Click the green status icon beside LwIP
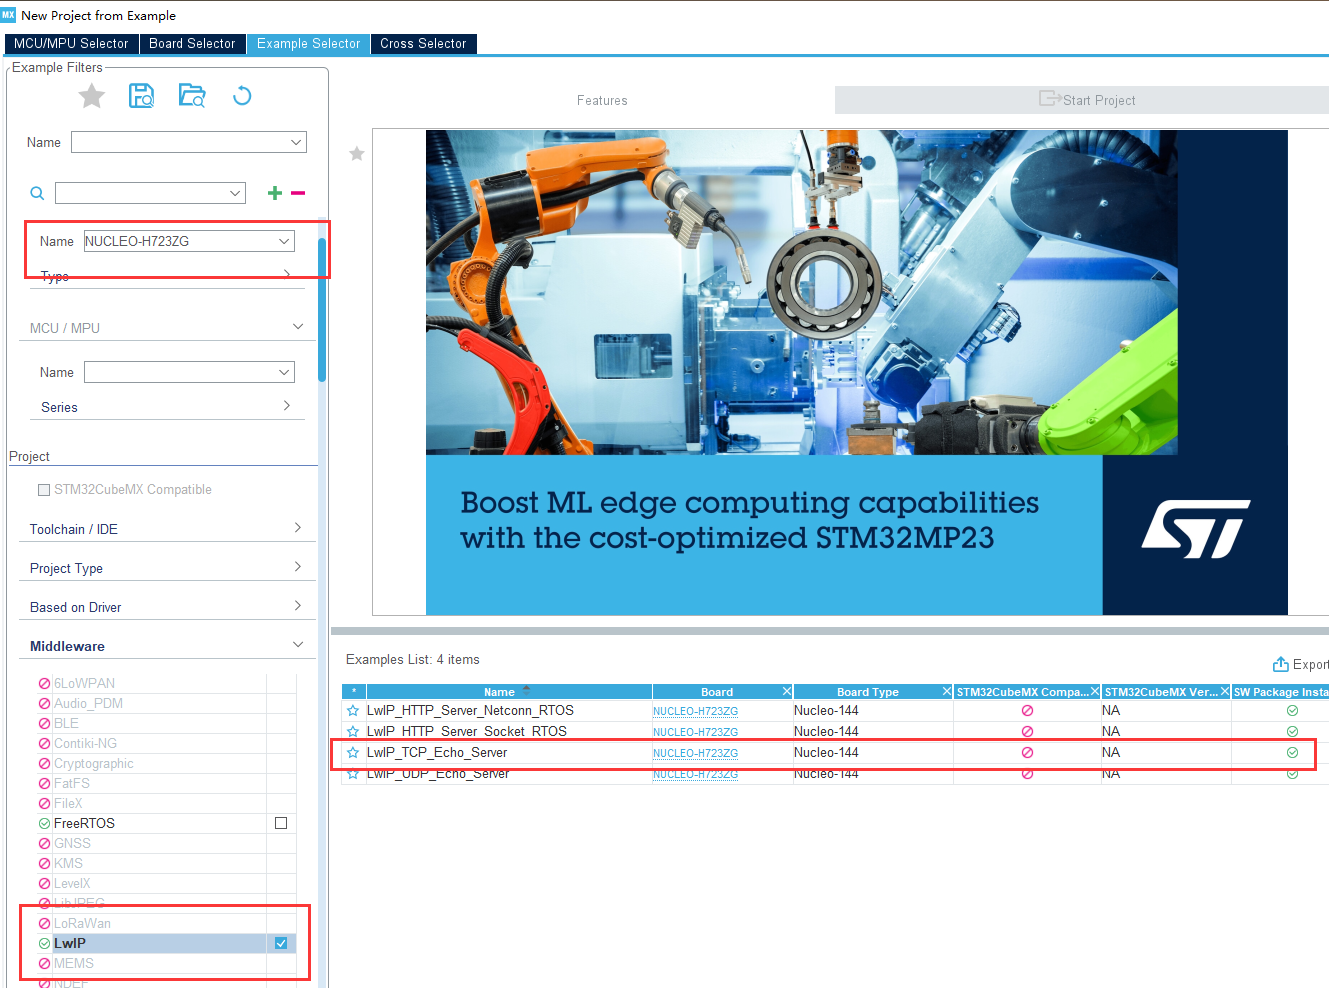Viewport: 1329px width, 988px height. [44, 944]
